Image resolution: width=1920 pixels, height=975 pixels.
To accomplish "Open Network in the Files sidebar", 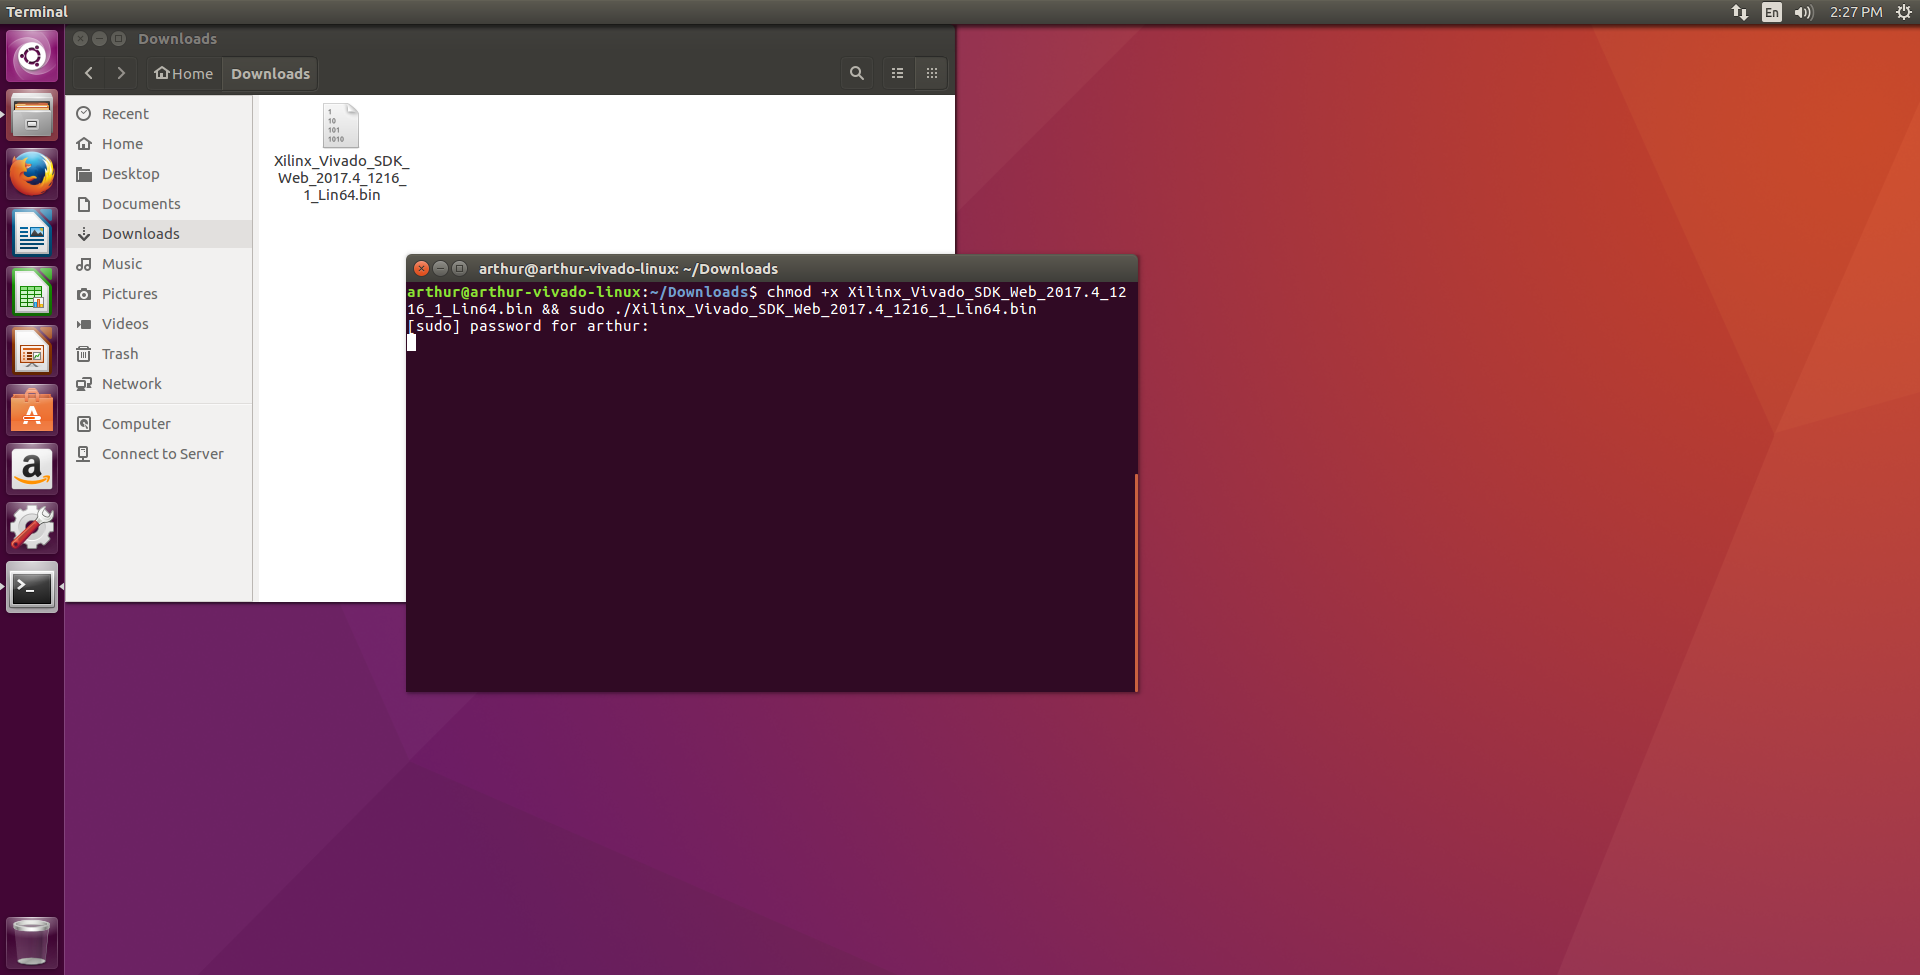I will coord(159,384).
